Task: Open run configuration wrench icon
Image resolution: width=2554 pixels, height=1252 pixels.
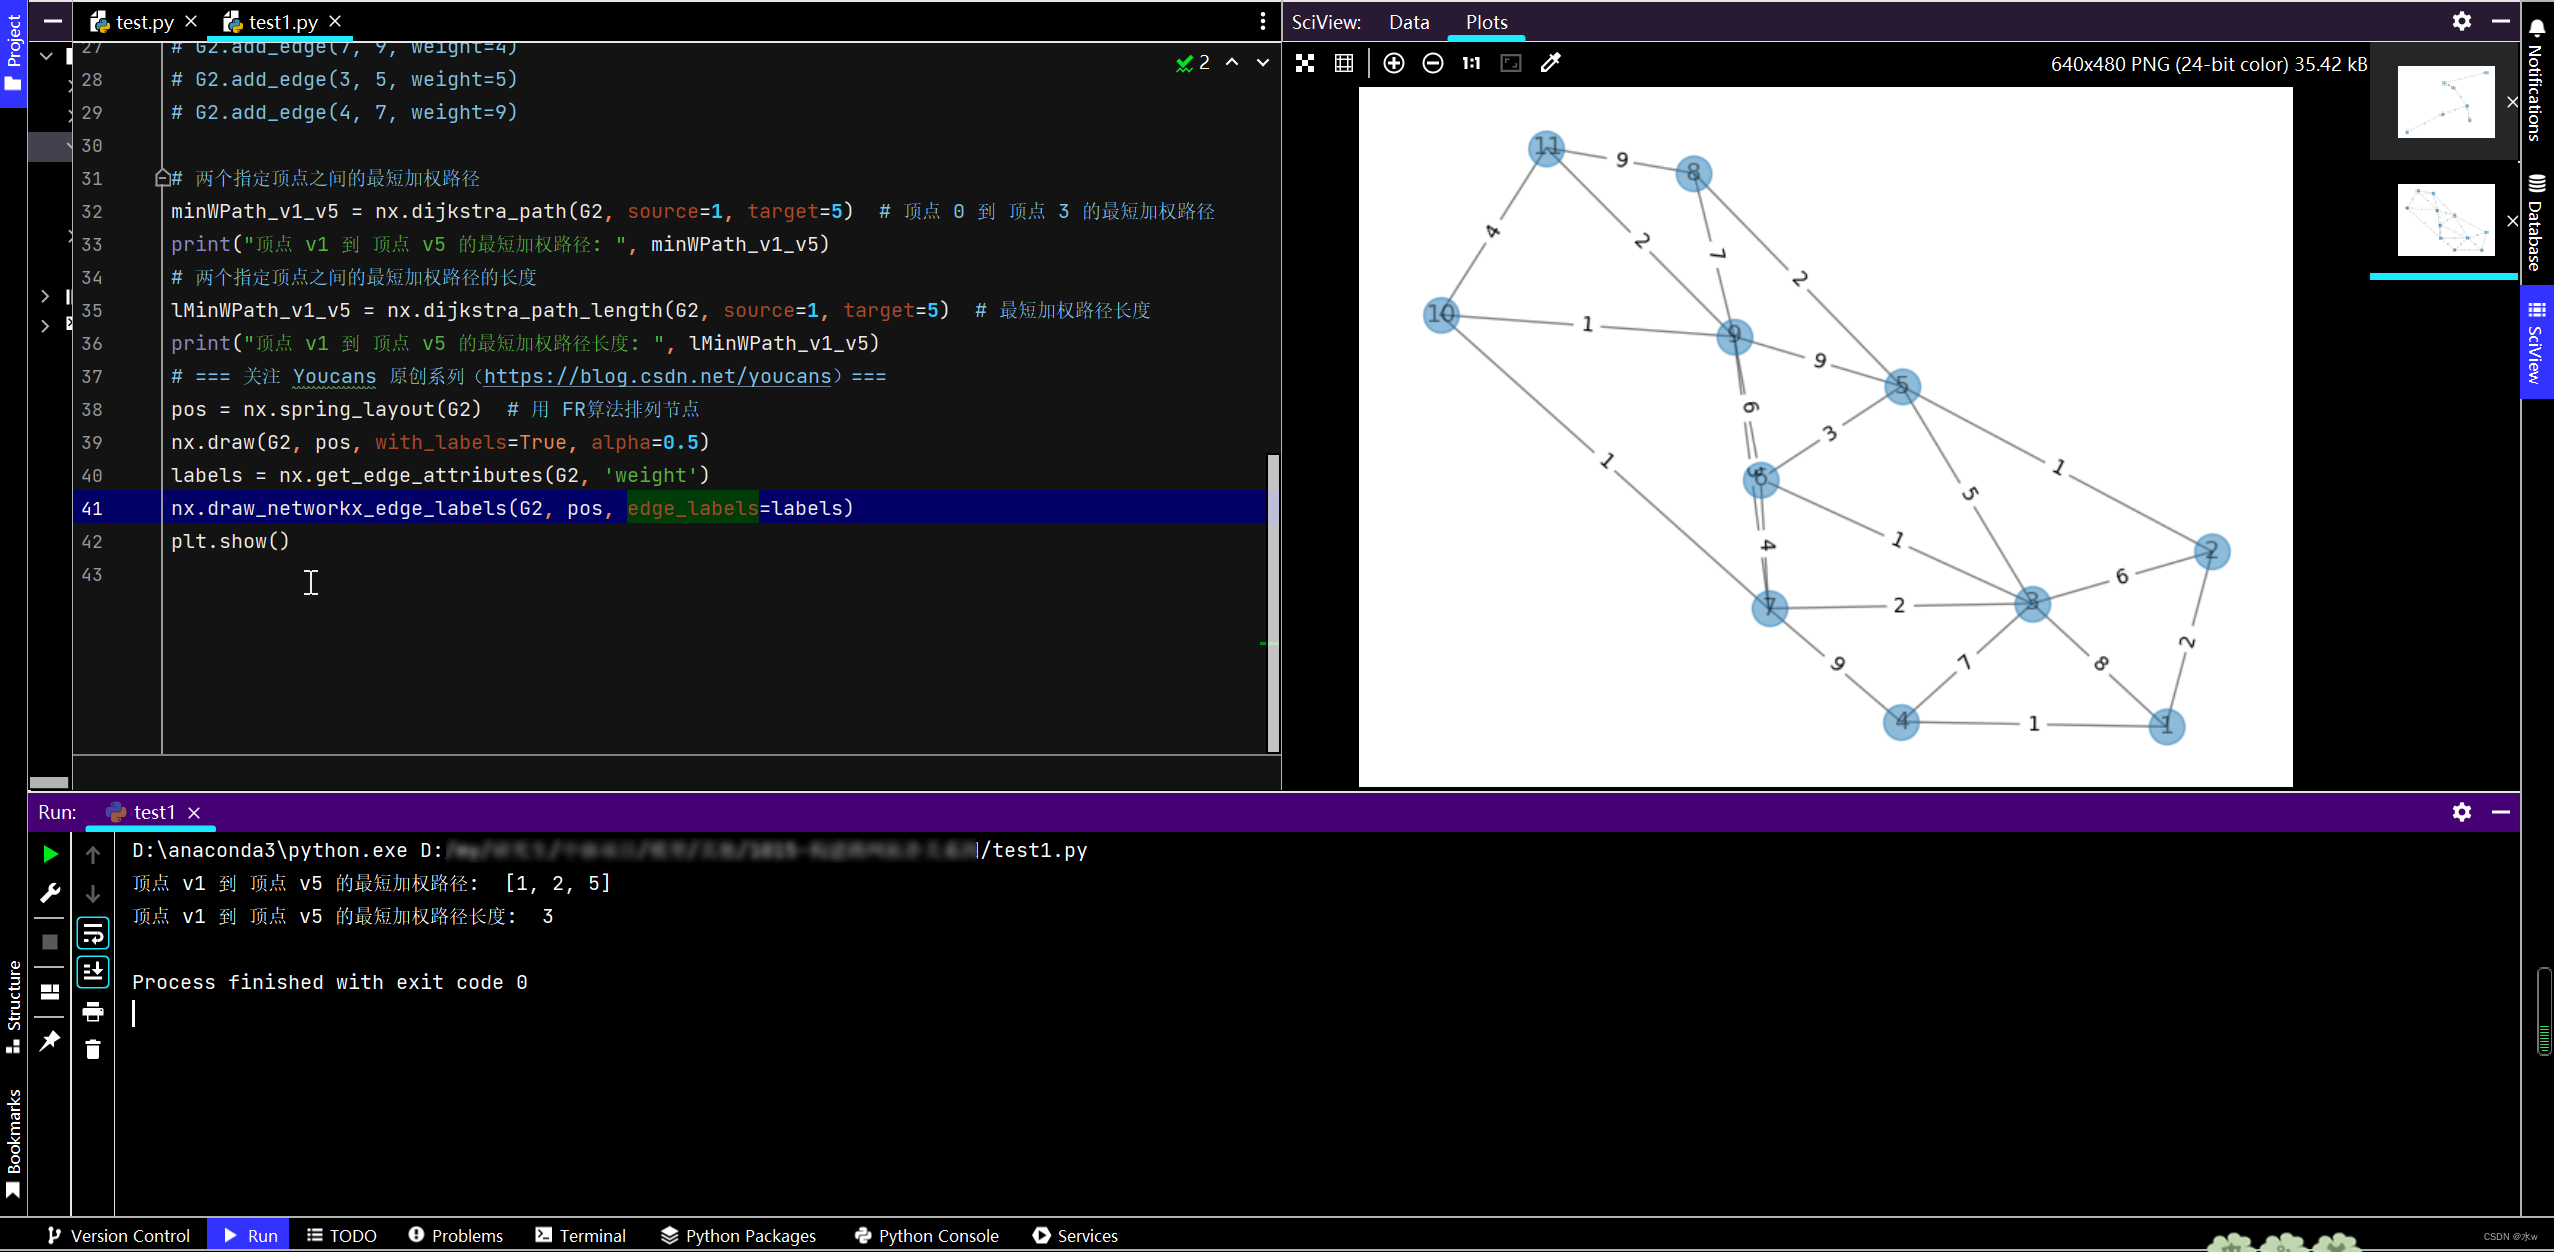Action: point(49,893)
